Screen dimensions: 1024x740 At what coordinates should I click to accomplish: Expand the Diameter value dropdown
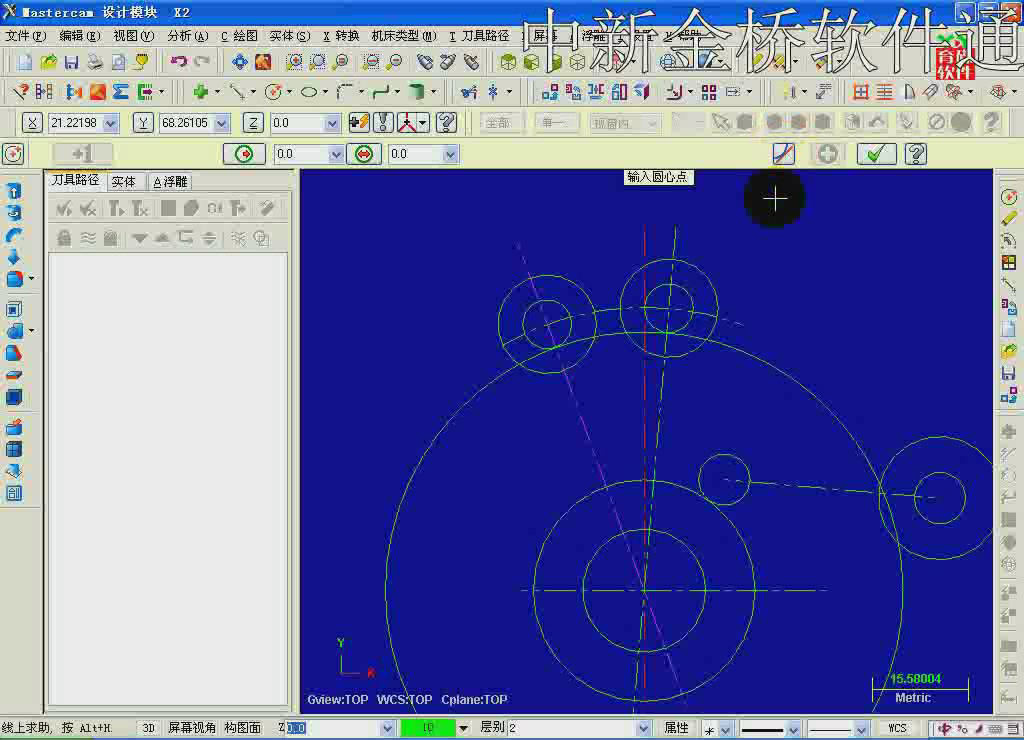[x=450, y=154]
